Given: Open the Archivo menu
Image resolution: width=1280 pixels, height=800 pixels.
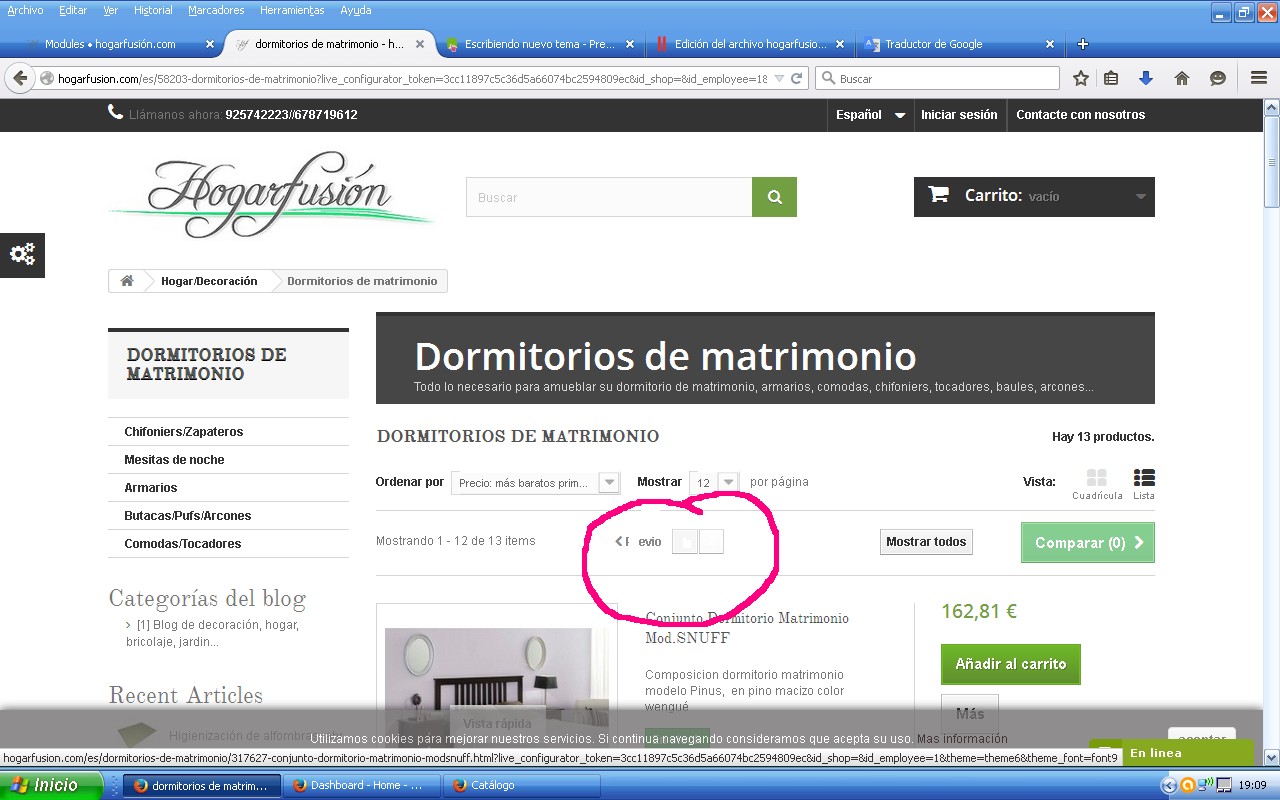Looking at the screenshot, I should point(25,10).
